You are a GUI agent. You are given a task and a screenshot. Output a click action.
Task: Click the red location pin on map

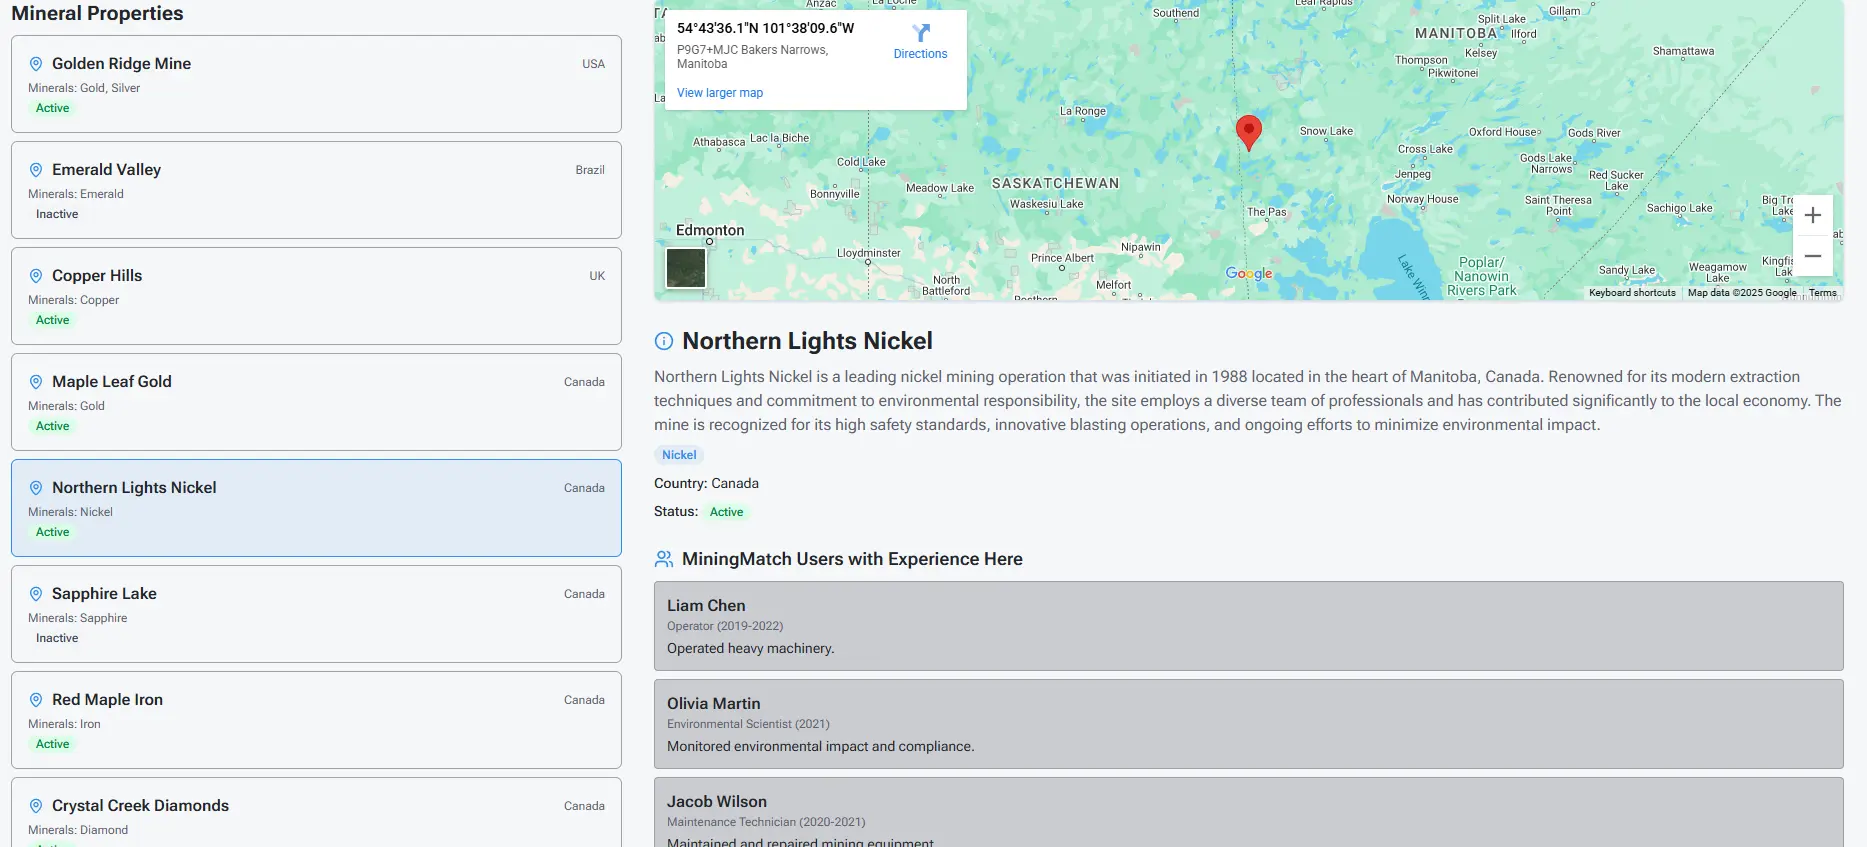(1248, 130)
